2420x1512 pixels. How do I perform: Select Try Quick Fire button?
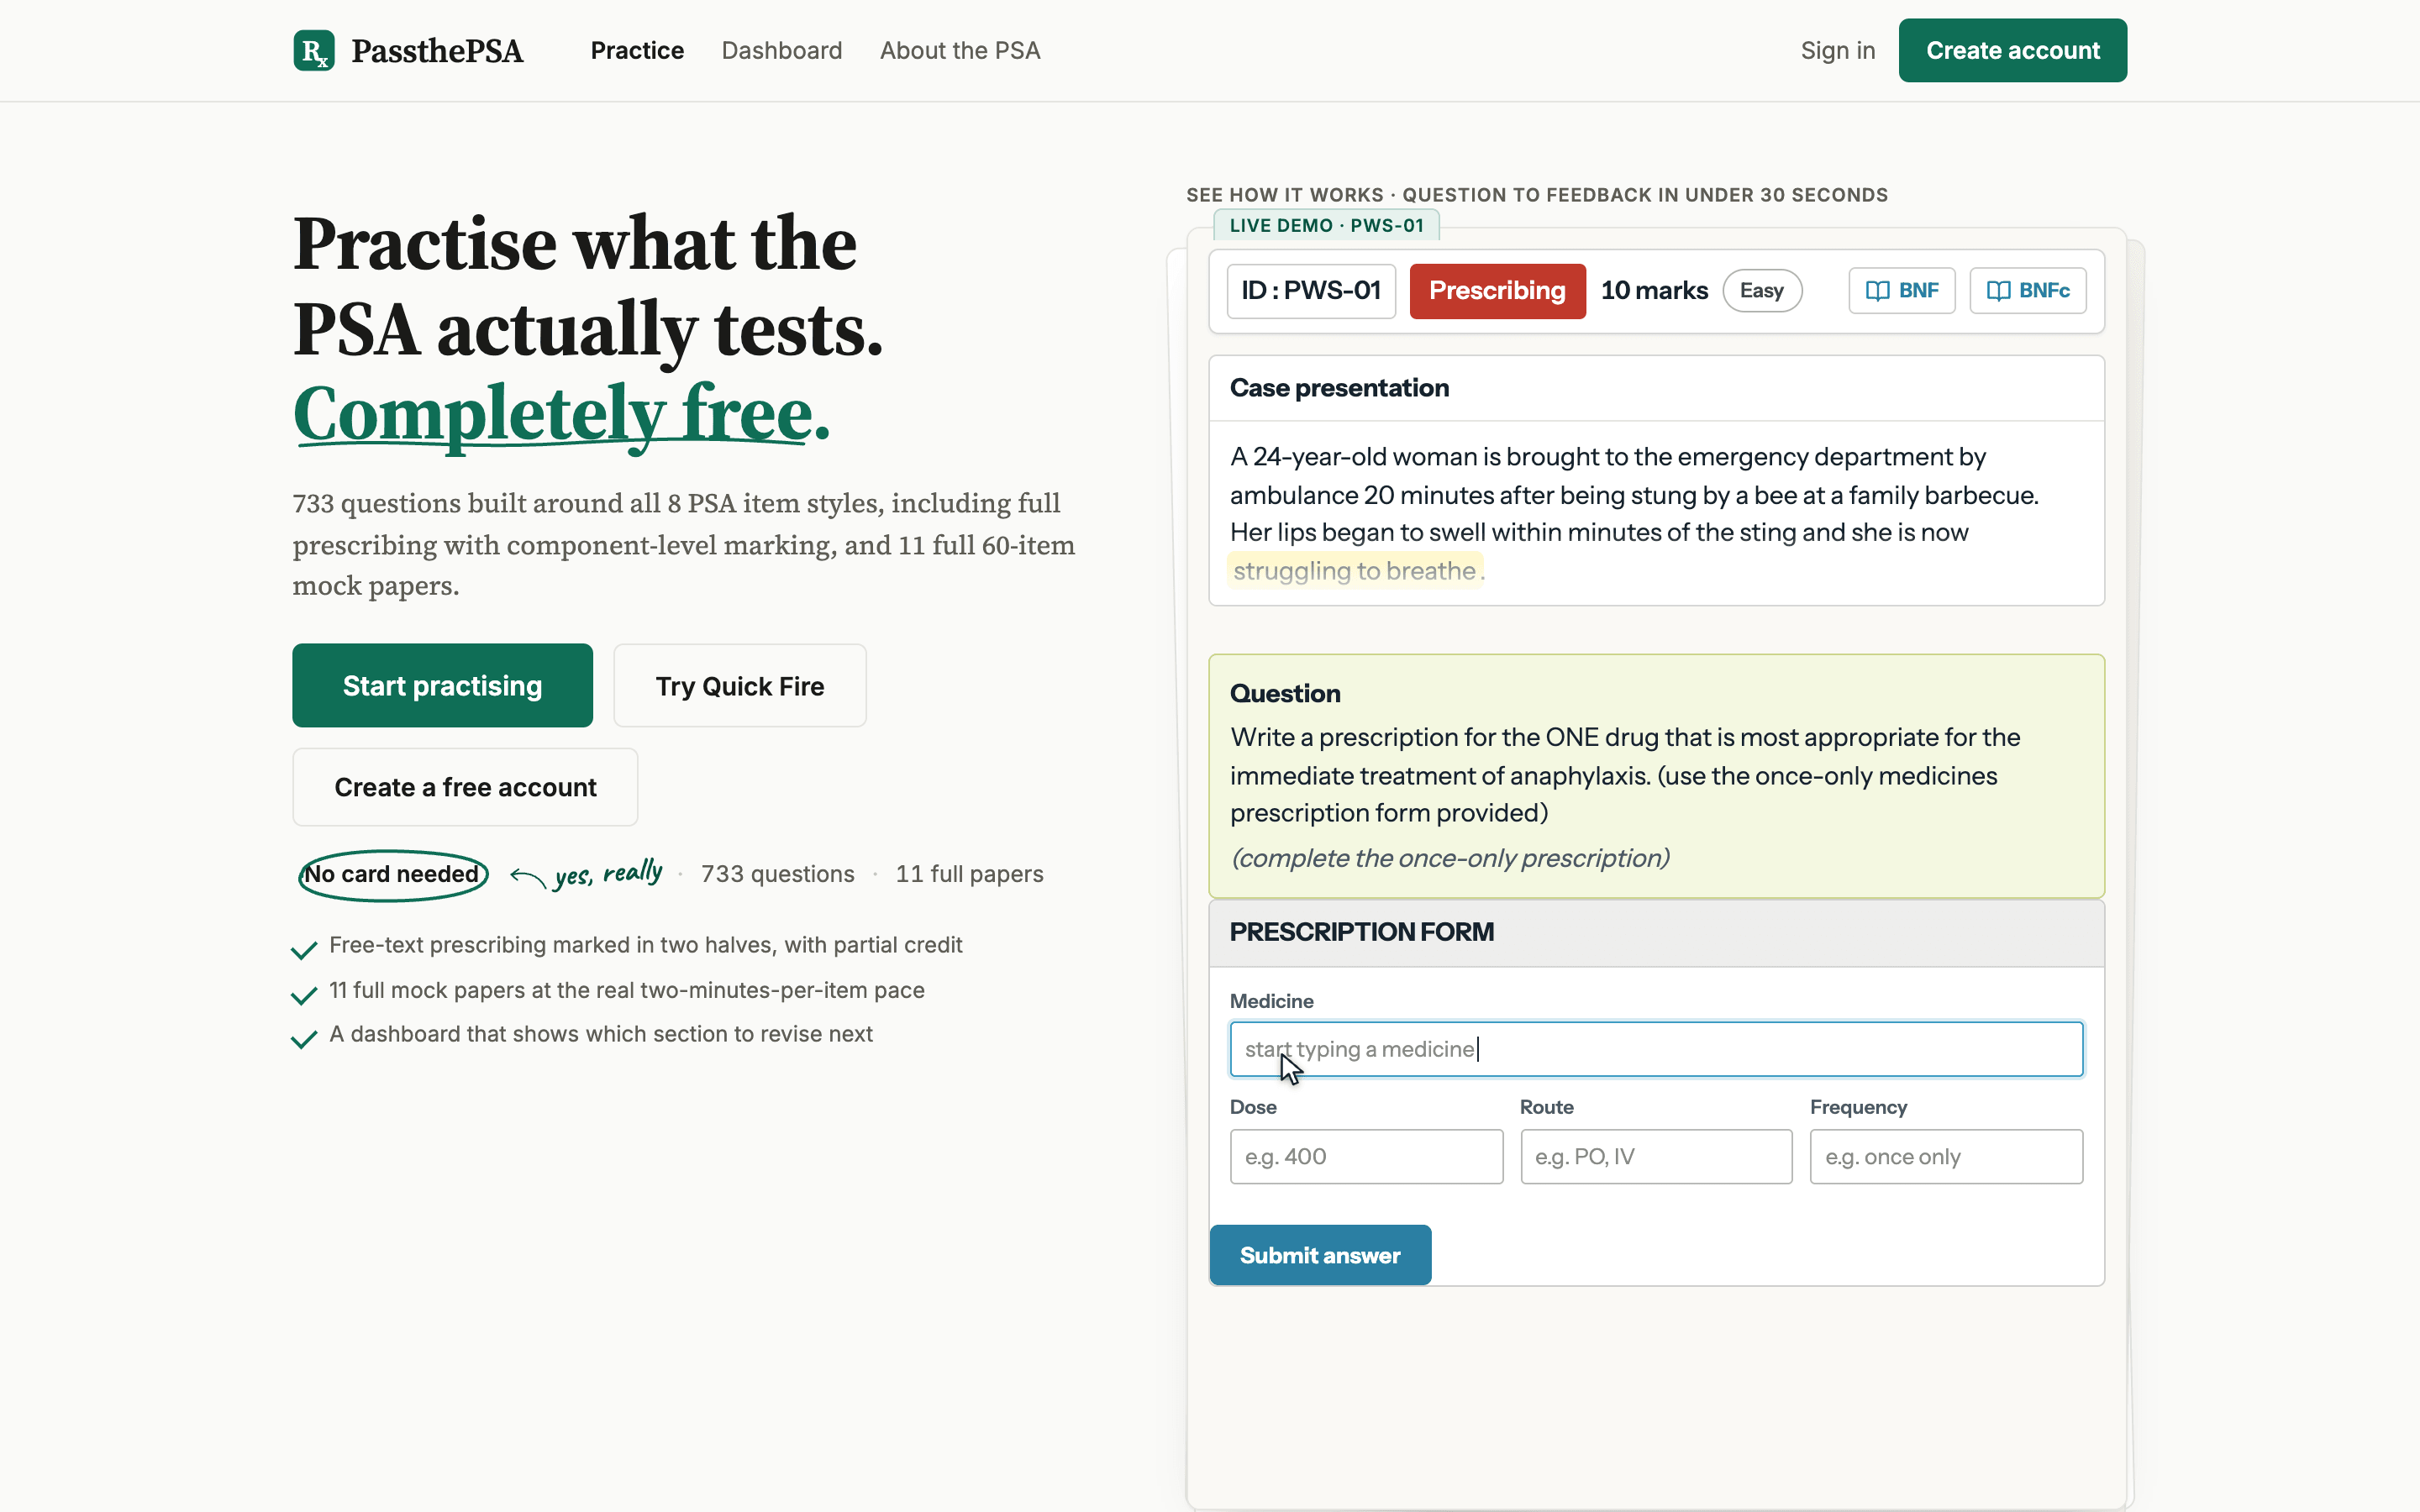click(740, 685)
